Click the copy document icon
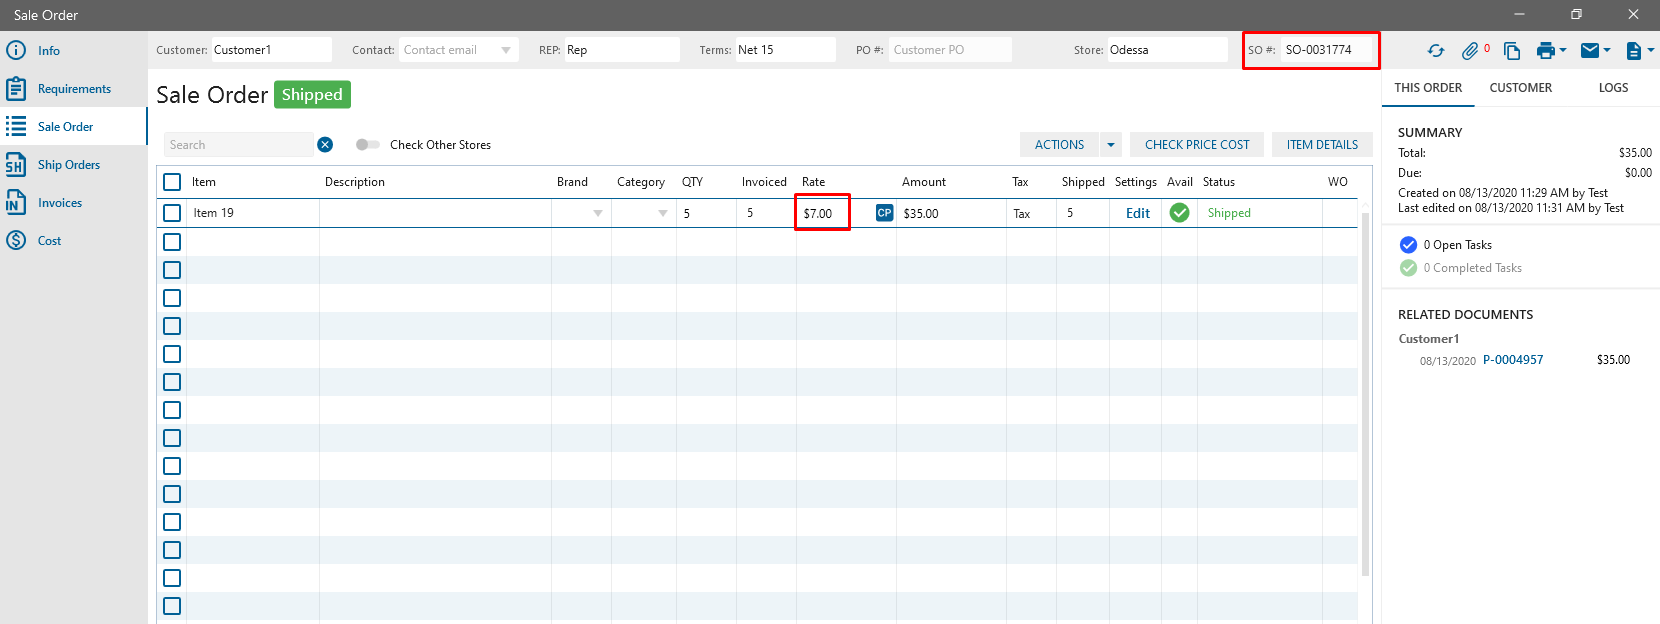The image size is (1660, 624). 1512,51
